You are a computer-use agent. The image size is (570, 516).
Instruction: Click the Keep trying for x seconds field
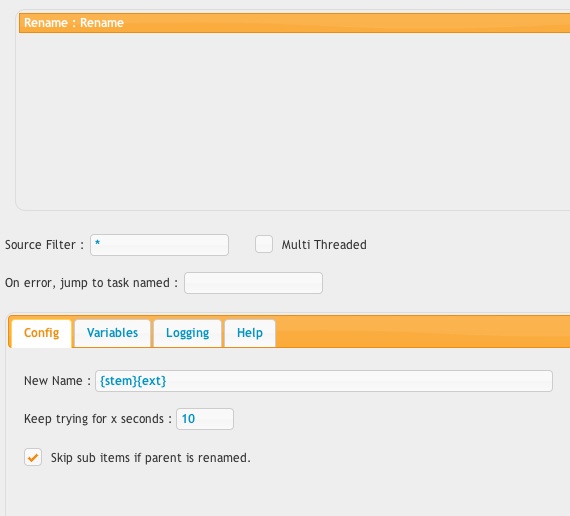(x=205, y=419)
